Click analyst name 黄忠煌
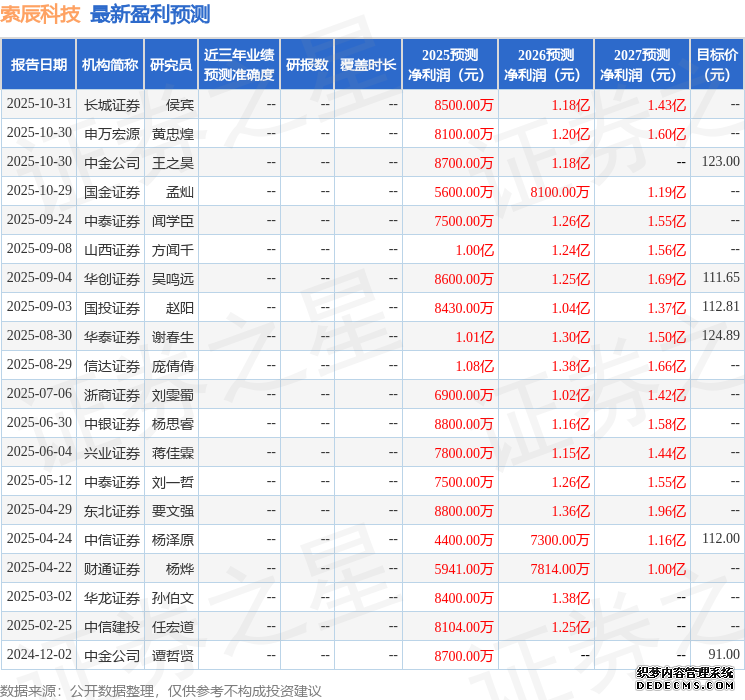 click(172, 133)
